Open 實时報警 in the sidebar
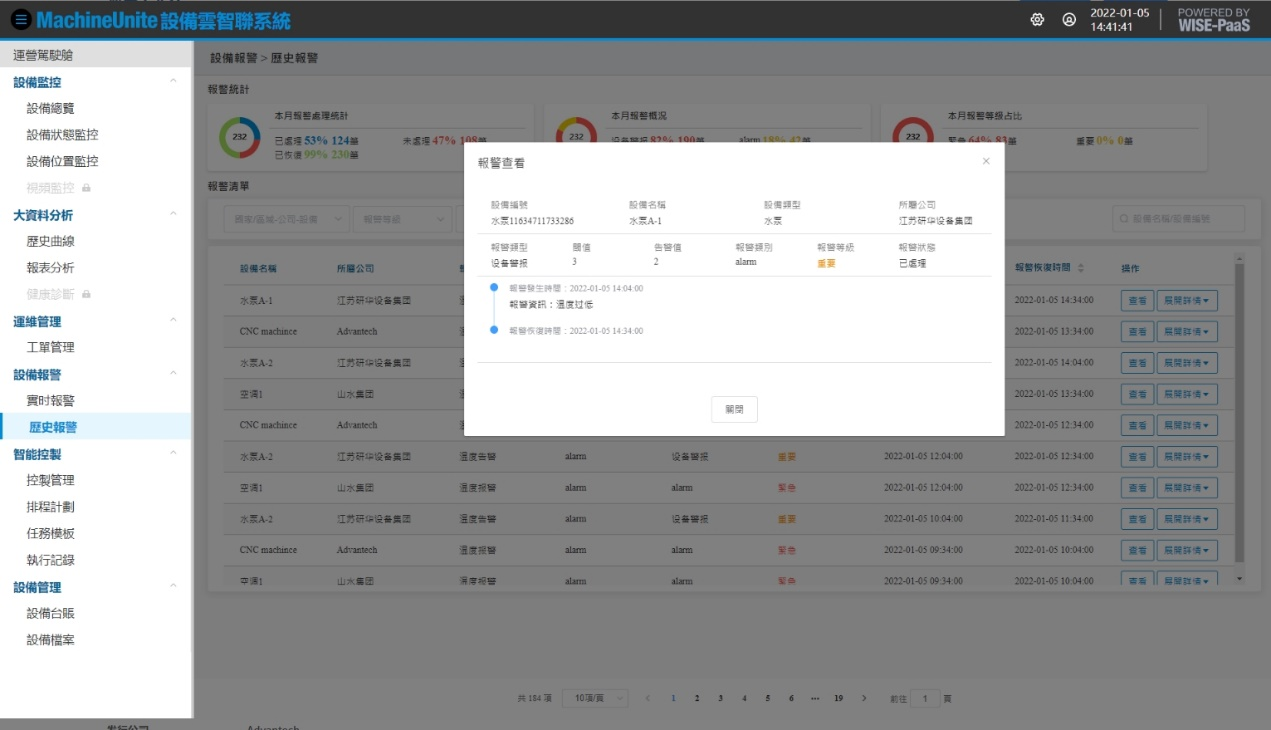This screenshot has height=730, width=1271. click(51, 400)
